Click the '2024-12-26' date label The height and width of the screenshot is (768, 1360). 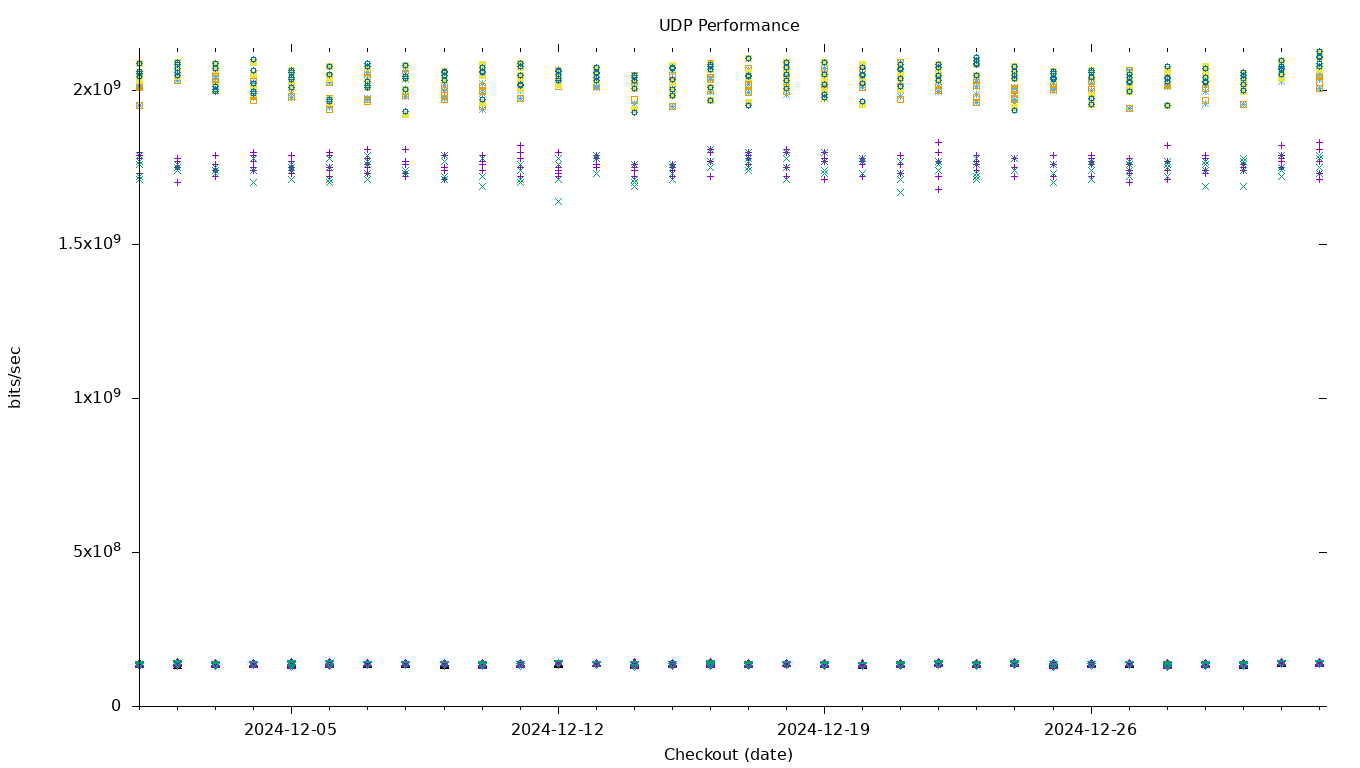tap(1091, 730)
